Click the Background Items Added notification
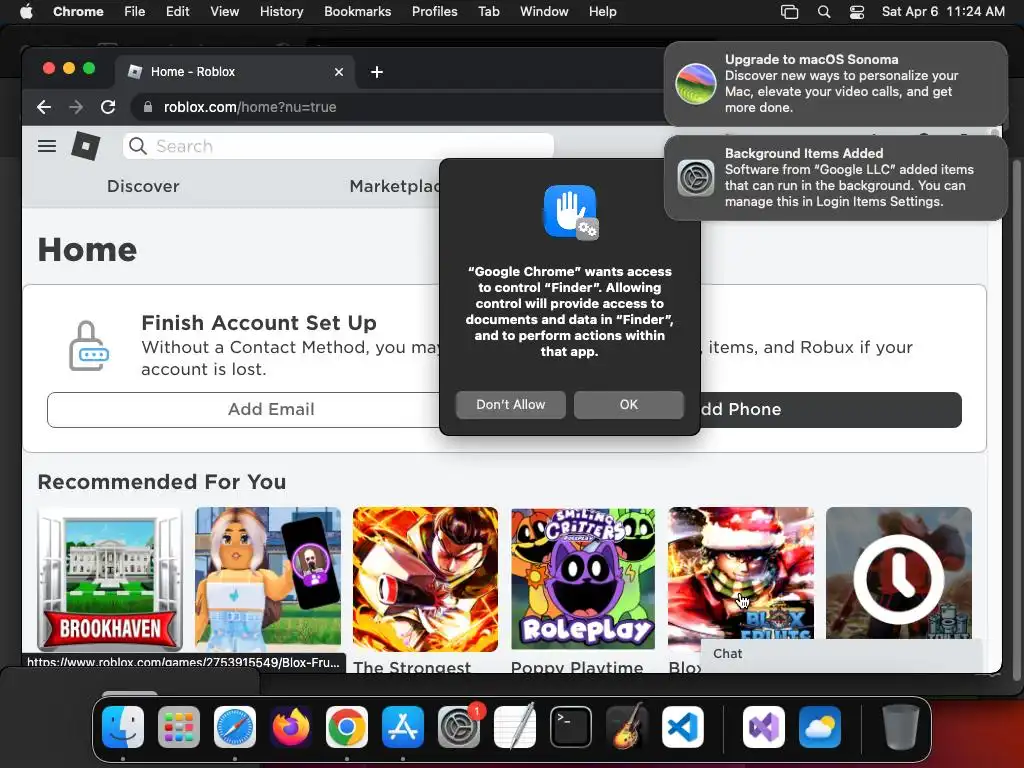Viewport: 1024px width, 768px height. (x=835, y=178)
